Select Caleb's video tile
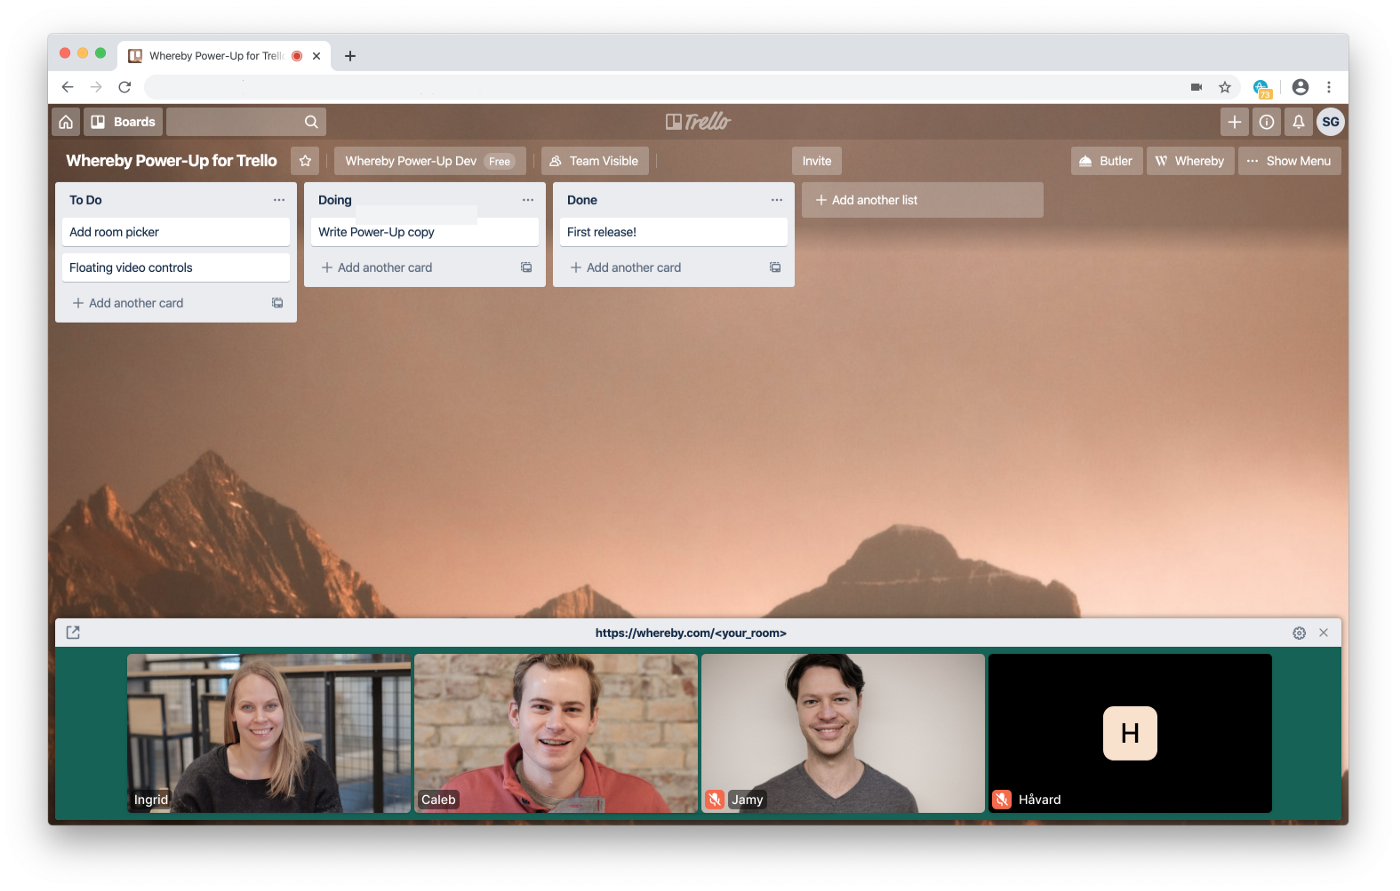Viewport: 1400px width, 891px height. pyautogui.click(x=556, y=733)
